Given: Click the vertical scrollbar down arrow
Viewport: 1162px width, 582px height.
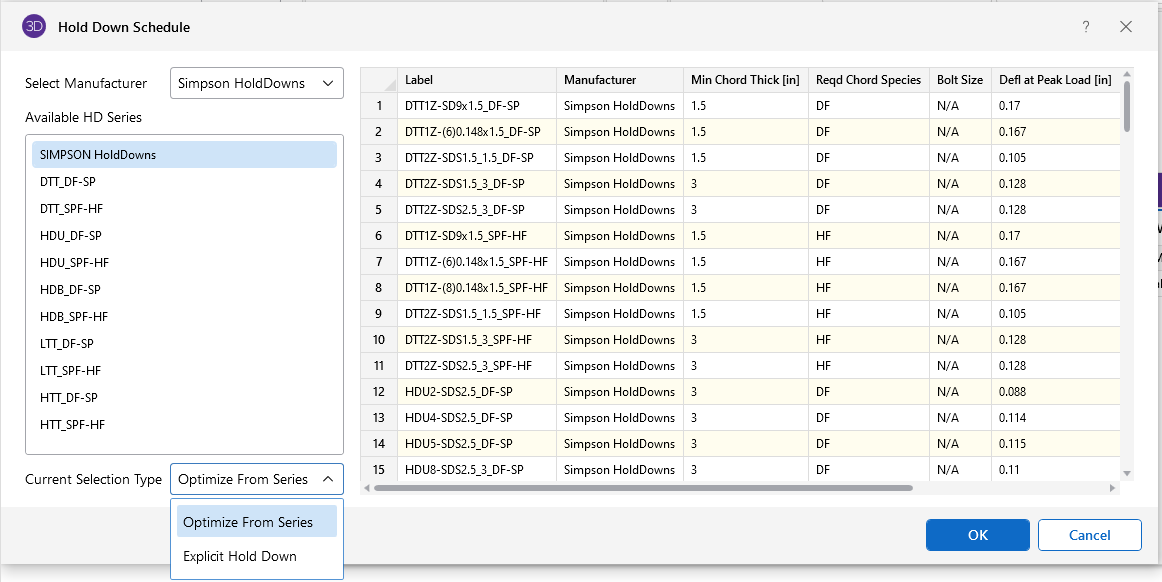Looking at the screenshot, I should coord(1127,474).
